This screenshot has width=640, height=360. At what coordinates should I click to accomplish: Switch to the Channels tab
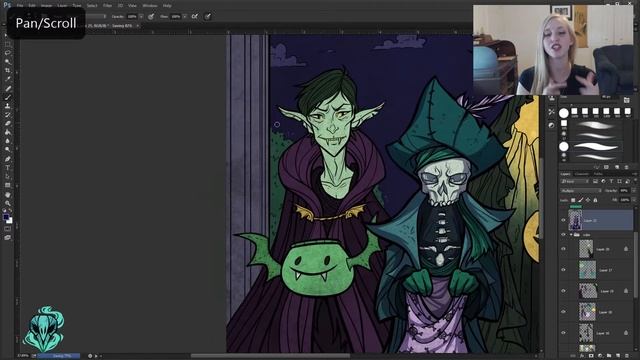click(x=582, y=174)
